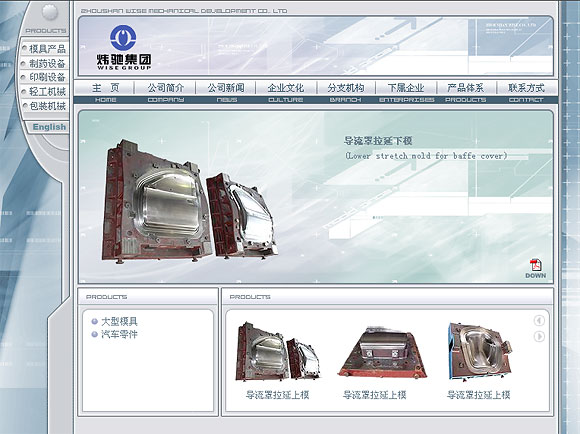Open the 大型模具 product category

(119, 322)
